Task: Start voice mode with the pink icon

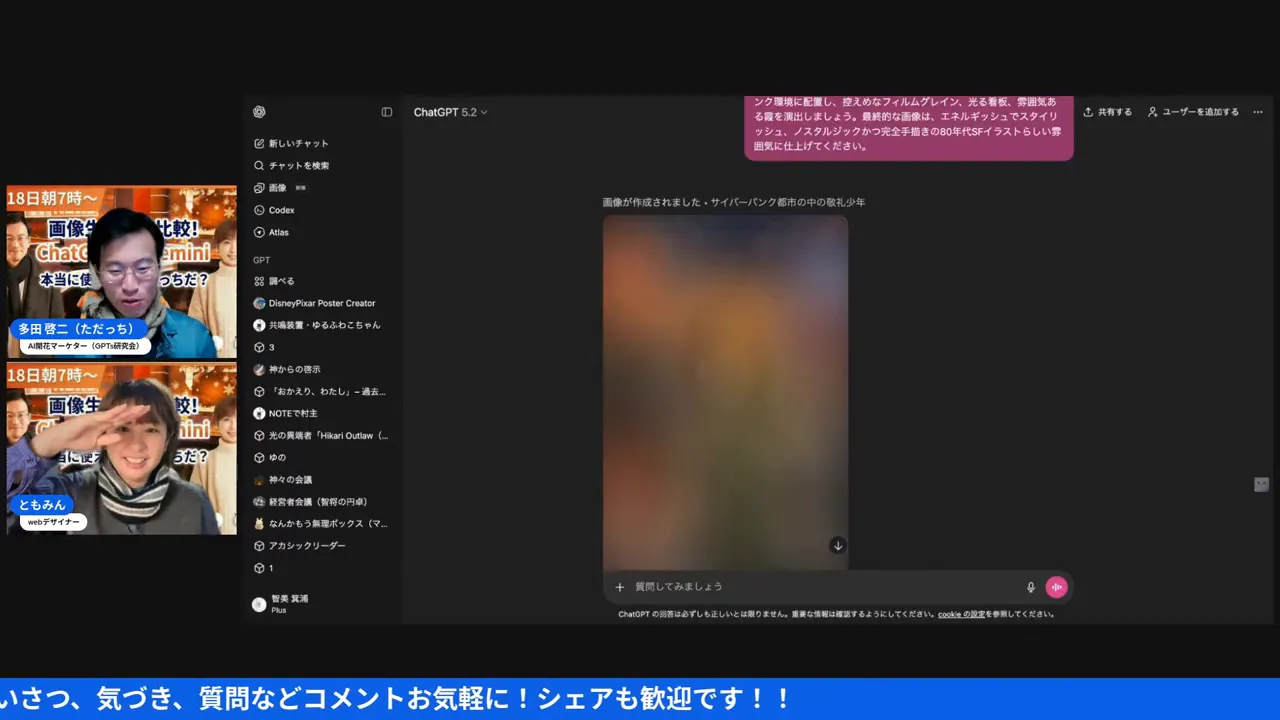Action: (x=1057, y=587)
